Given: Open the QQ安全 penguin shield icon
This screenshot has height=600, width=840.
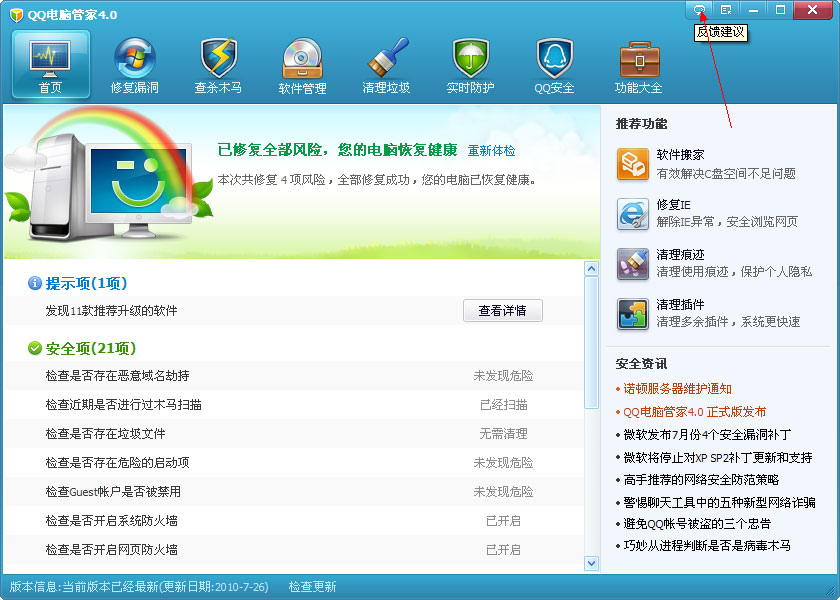Looking at the screenshot, I should coord(554,58).
